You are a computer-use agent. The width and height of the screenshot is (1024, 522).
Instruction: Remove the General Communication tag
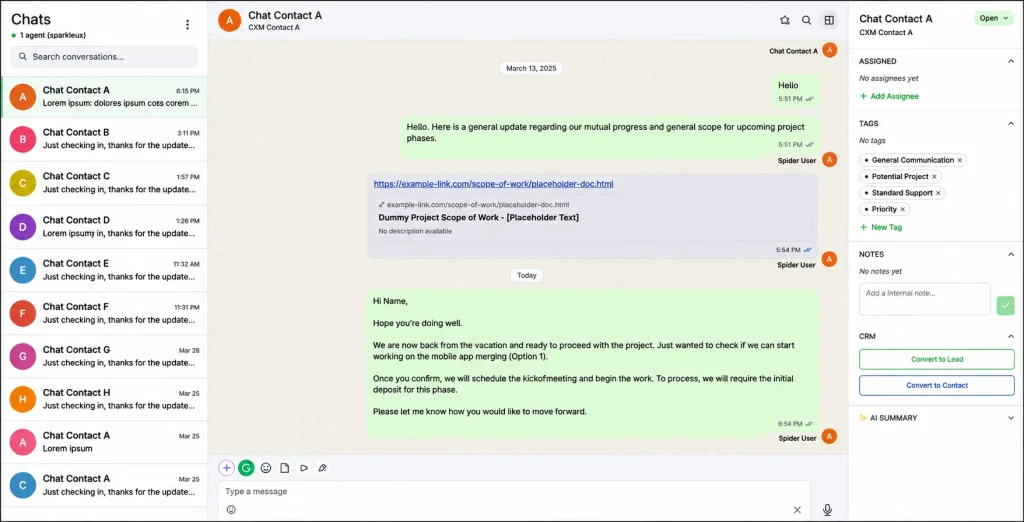point(959,160)
